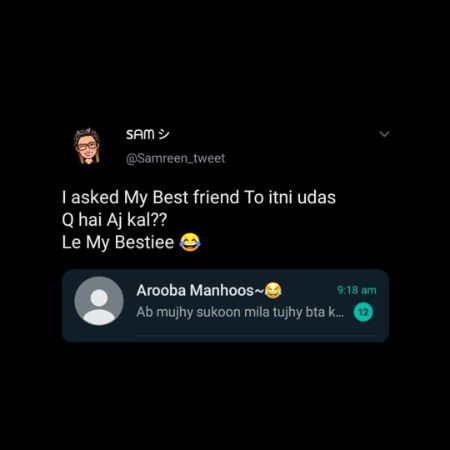This screenshot has height=450, width=450.
Task: Visit the @Samreen_tweet handle
Action: pos(175,158)
